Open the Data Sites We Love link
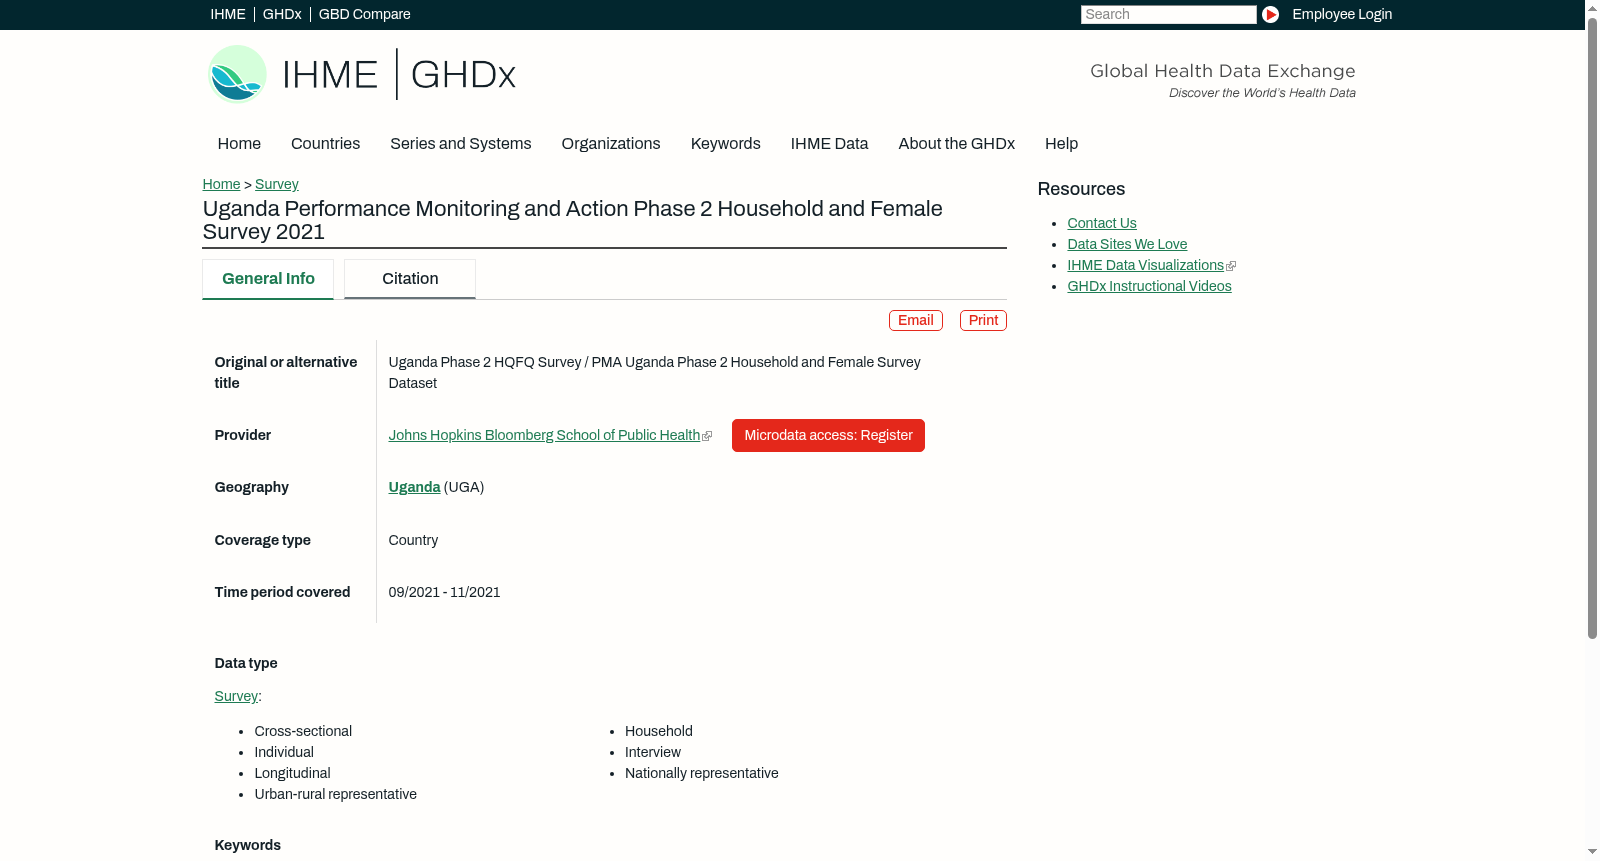This screenshot has width=1600, height=861. tap(1127, 244)
